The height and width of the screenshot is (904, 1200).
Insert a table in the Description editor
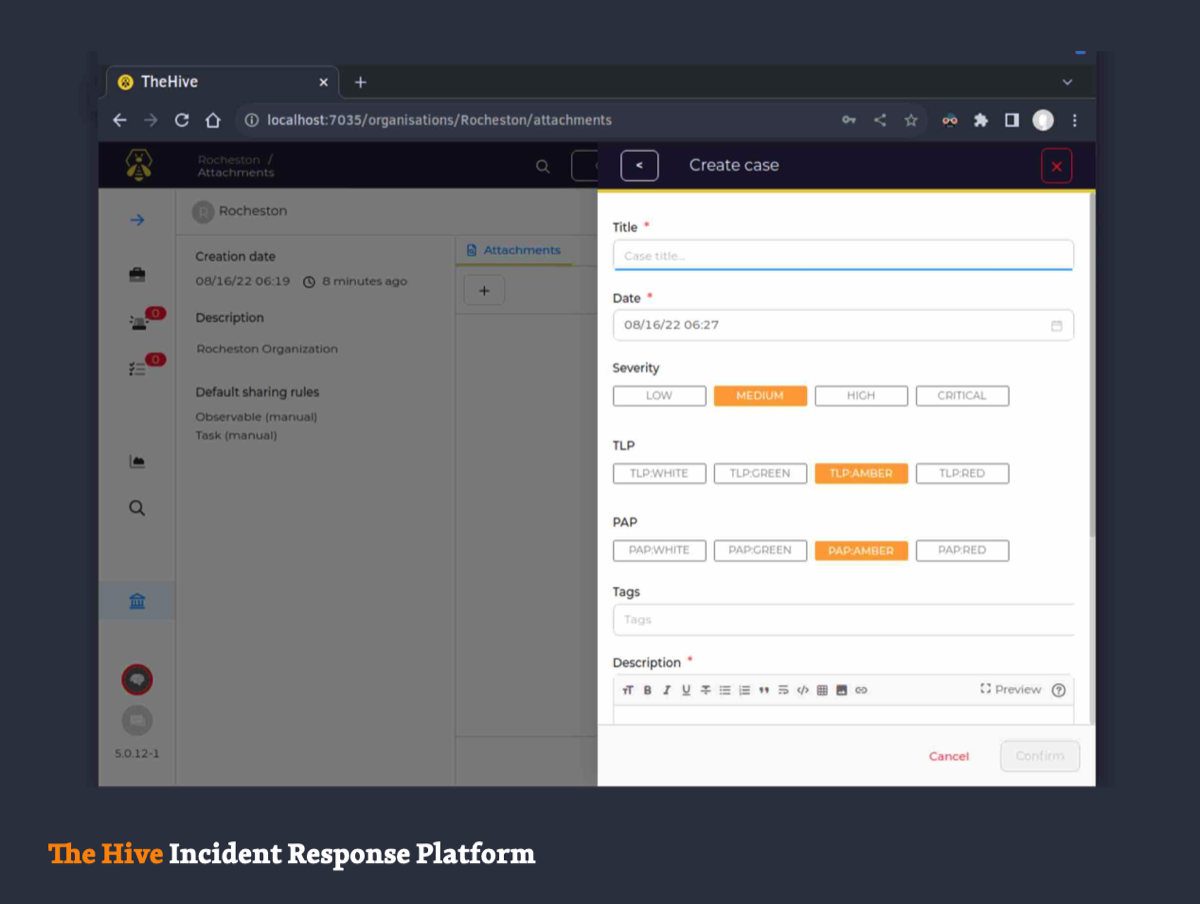[x=822, y=690]
